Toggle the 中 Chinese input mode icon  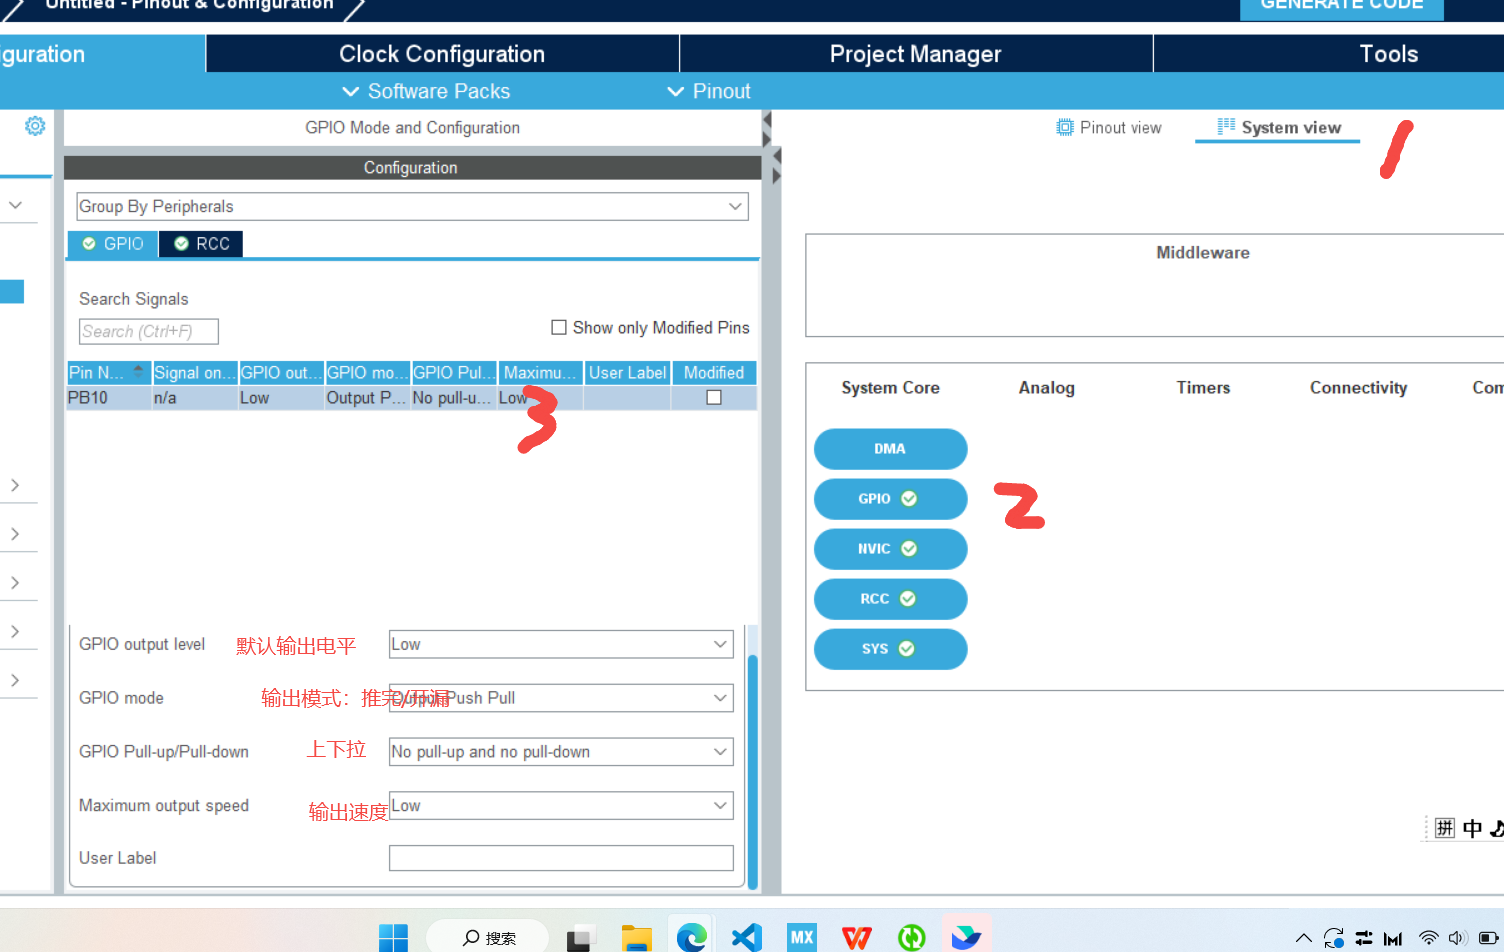coord(1472,828)
